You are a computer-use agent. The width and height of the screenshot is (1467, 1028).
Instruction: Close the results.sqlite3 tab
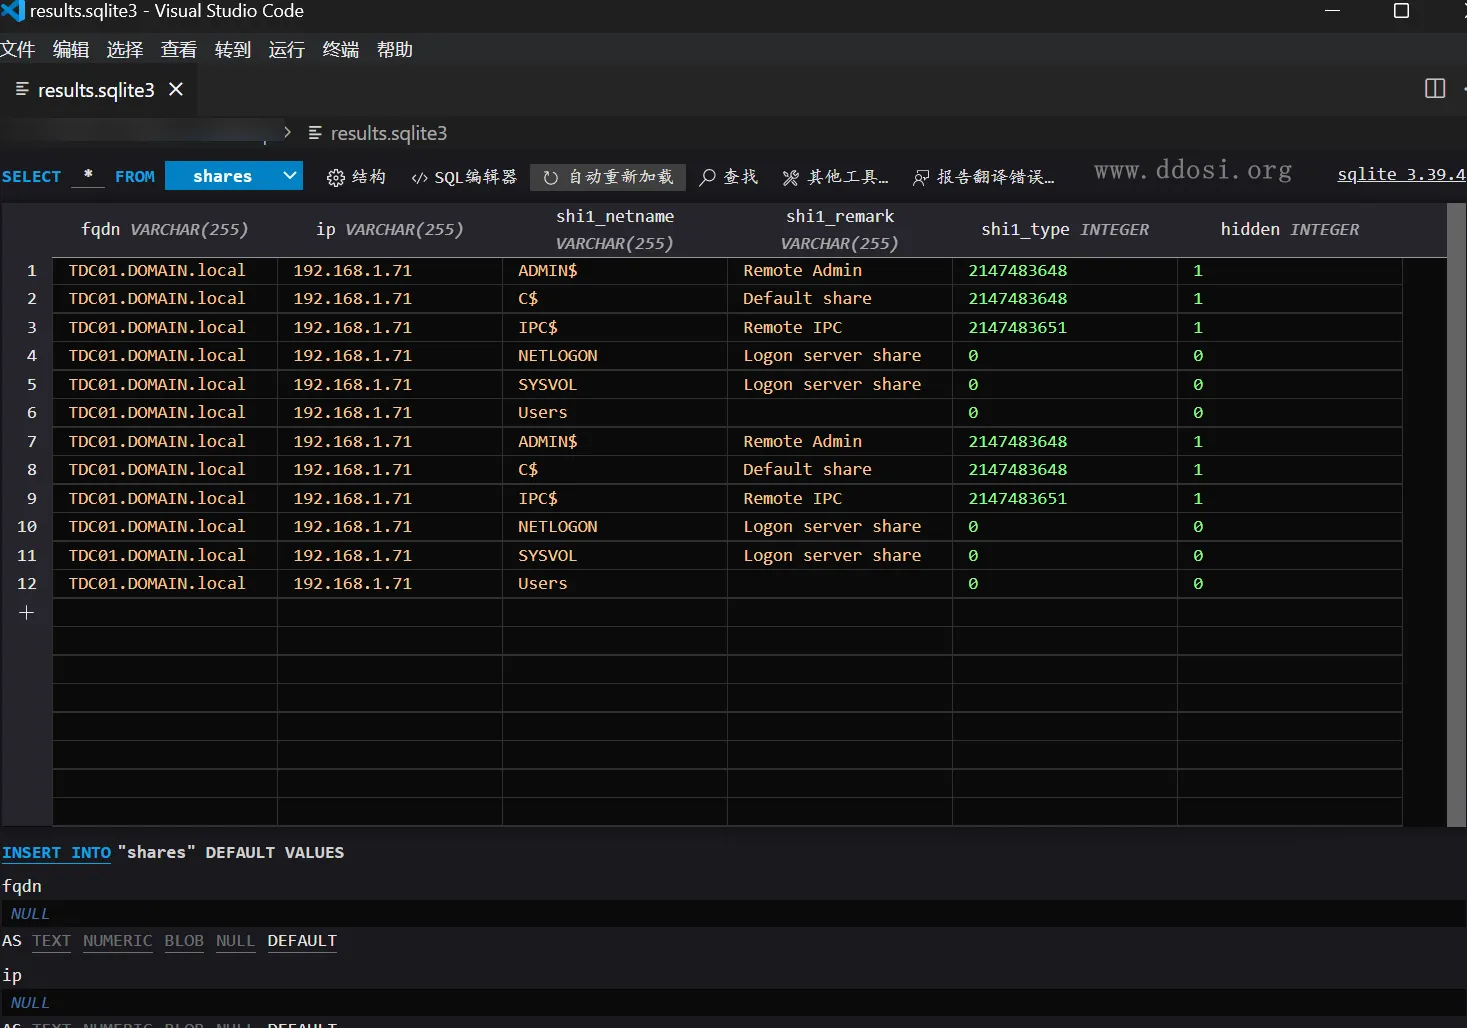click(176, 89)
